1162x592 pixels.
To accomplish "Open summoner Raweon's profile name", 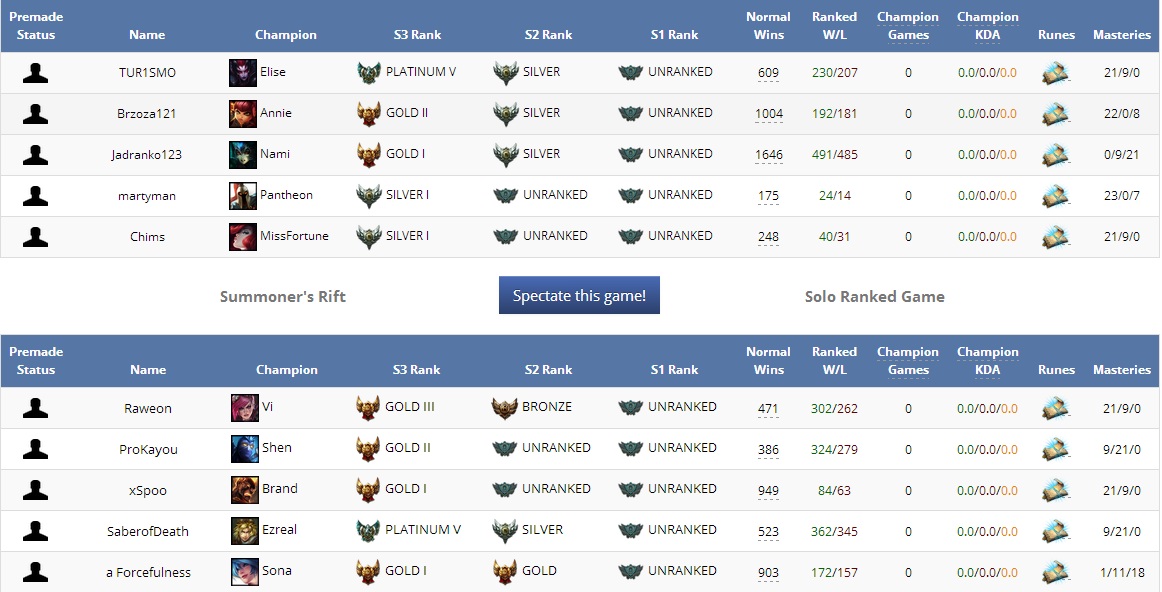I will [x=148, y=408].
